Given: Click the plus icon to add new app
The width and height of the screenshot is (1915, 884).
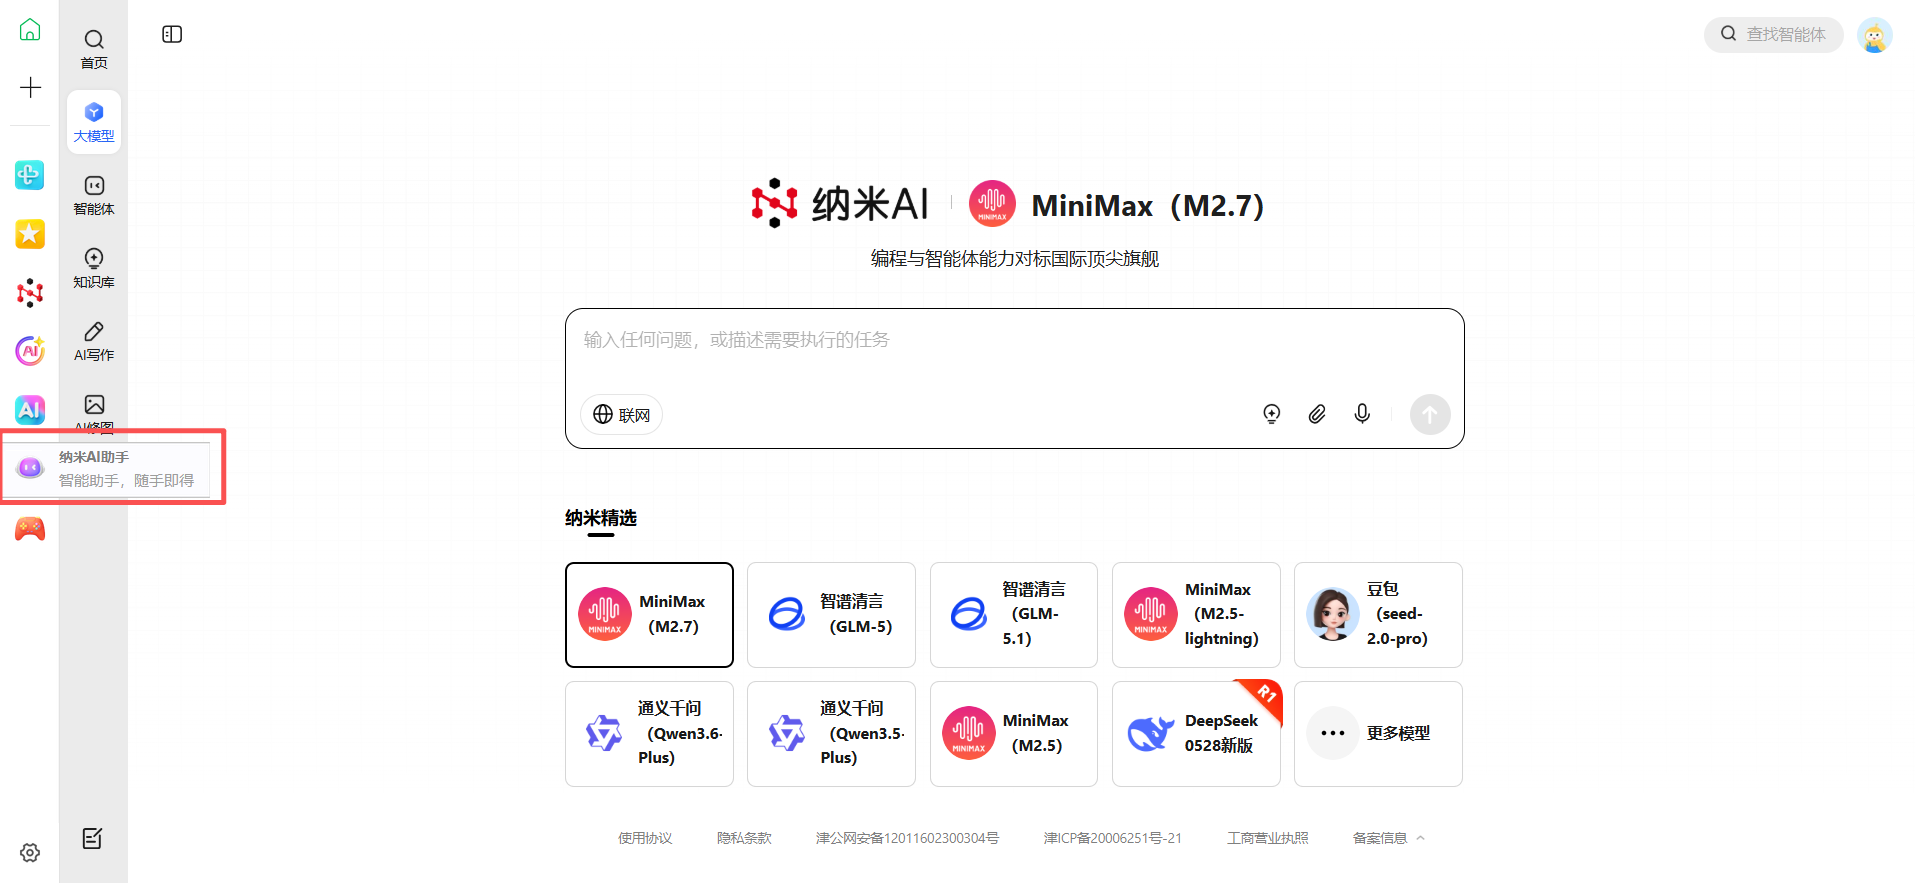Looking at the screenshot, I should 30,87.
